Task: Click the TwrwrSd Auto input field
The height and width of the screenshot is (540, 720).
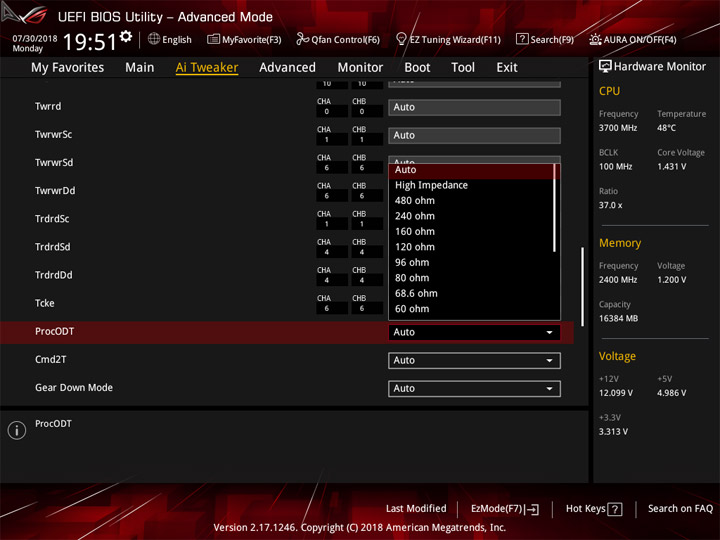Action: pos(474,160)
